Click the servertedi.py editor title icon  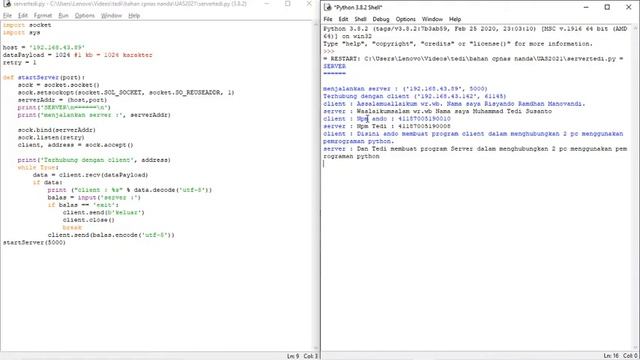tap(7, 4)
